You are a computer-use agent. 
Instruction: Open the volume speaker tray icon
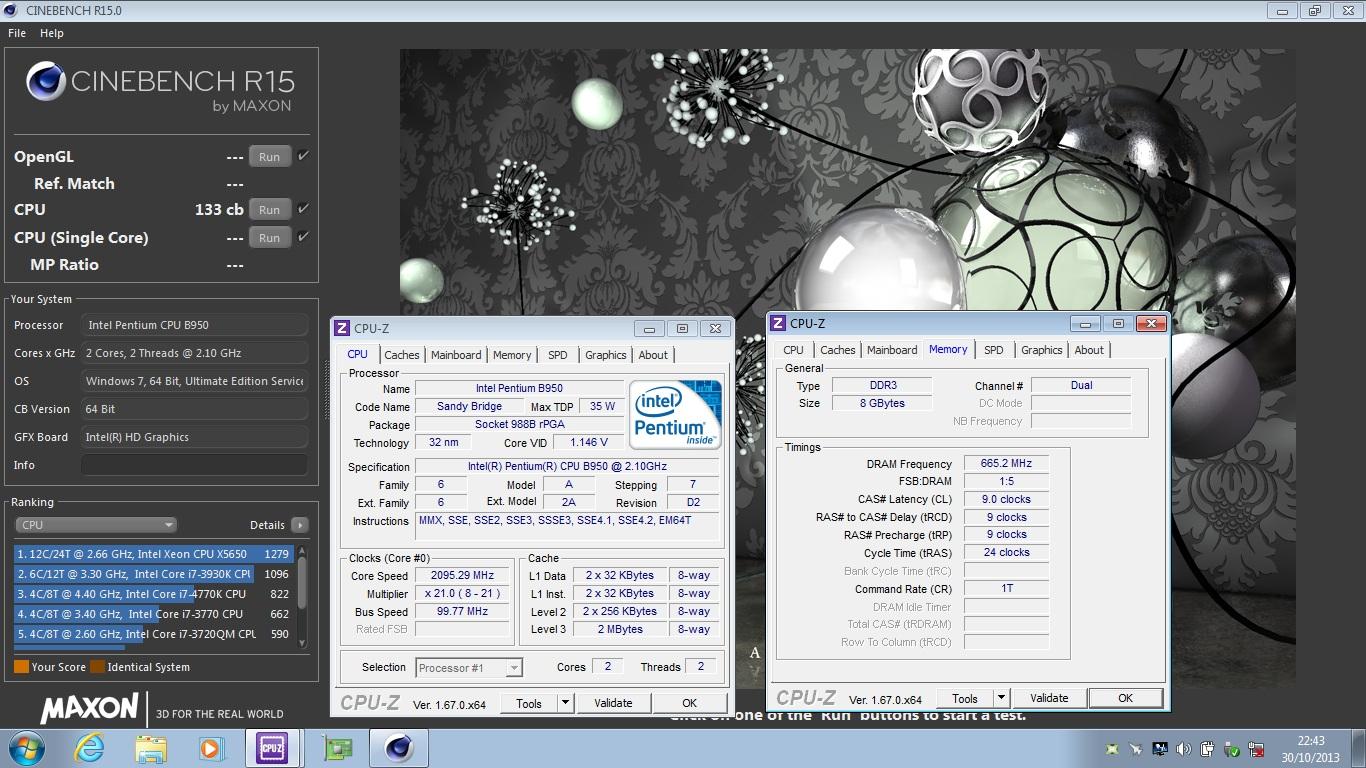[1184, 749]
